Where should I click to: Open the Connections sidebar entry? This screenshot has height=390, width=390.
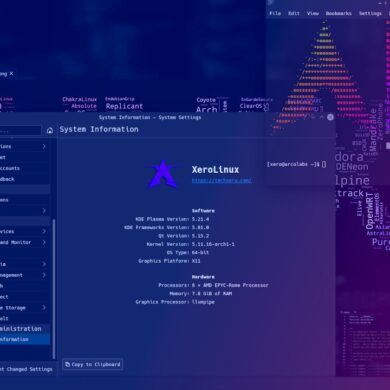tap(25, 200)
